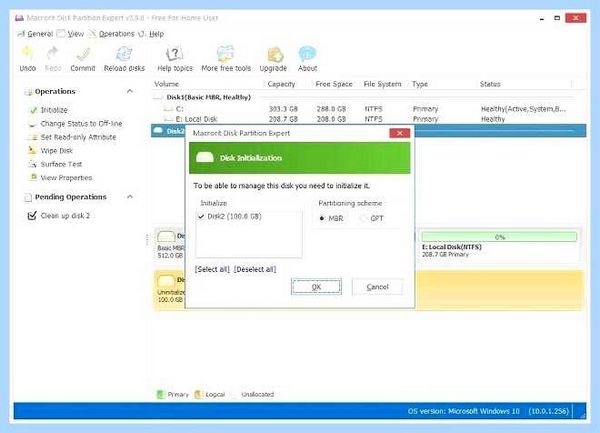Collapse the Pending Operations section
Viewport: 600px width, 433px height.
(x=130, y=197)
